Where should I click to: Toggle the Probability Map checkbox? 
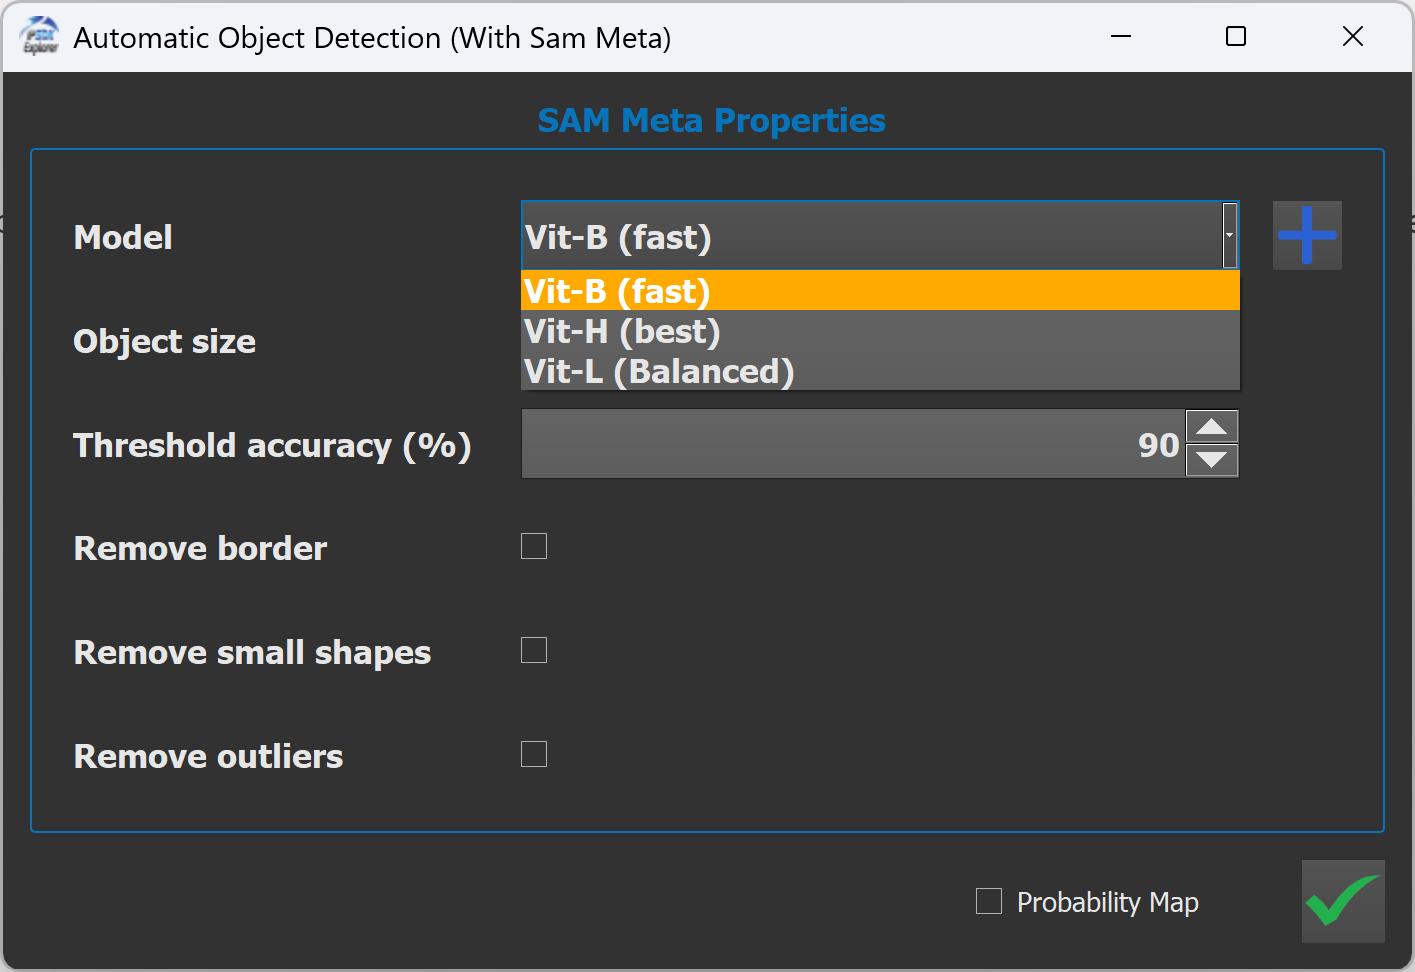(989, 901)
